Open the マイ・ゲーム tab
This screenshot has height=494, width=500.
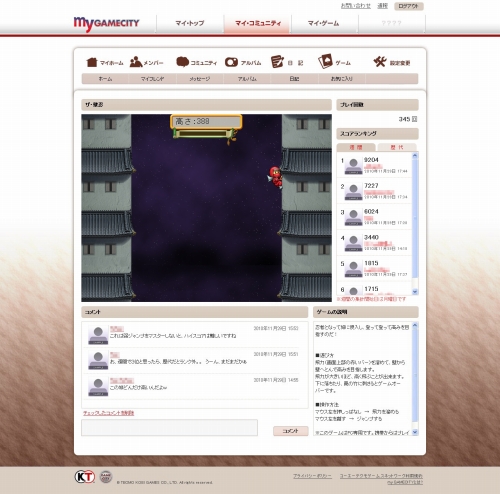[324, 23]
